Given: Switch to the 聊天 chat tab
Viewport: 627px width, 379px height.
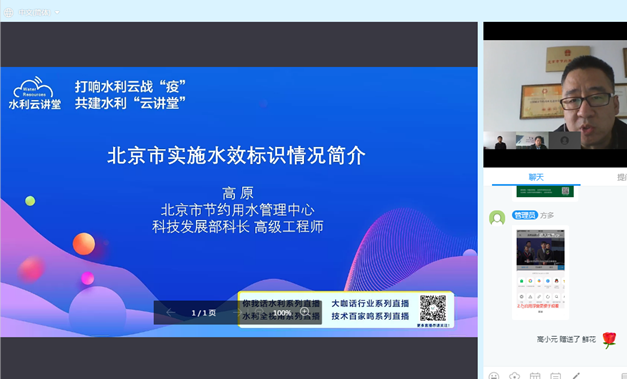Looking at the screenshot, I should [536, 177].
